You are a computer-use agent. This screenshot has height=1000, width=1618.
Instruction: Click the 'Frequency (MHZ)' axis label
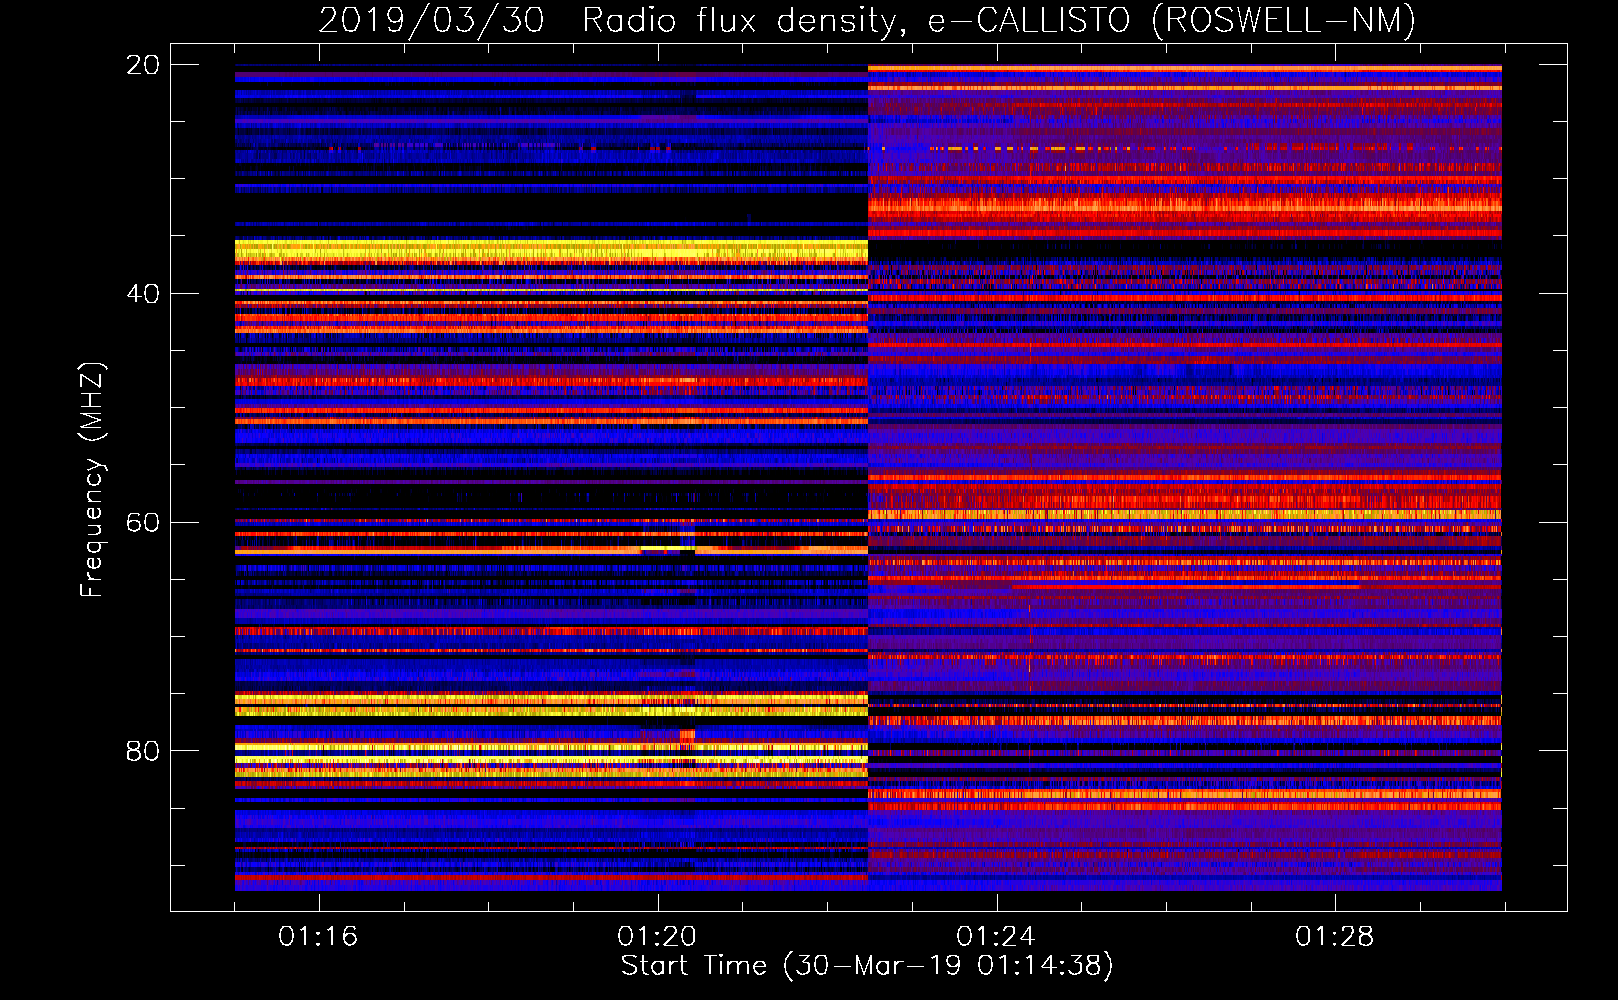point(92,481)
